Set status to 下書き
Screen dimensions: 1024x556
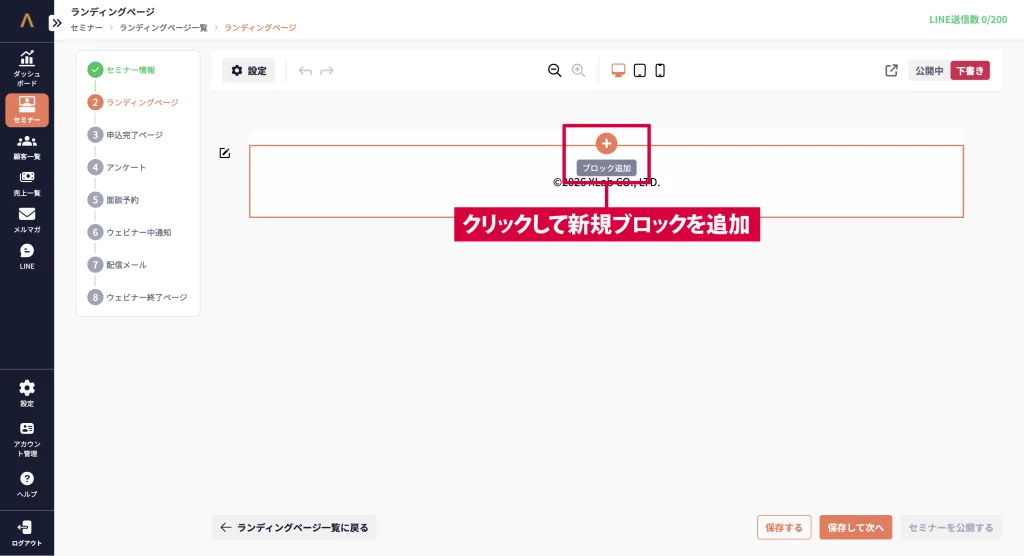pos(969,71)
